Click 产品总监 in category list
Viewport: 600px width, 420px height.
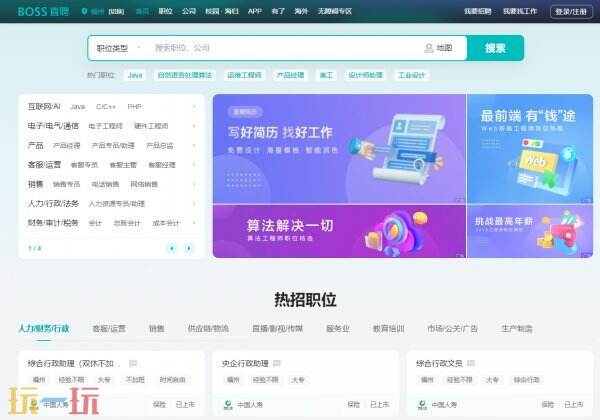tap(160, 145)
